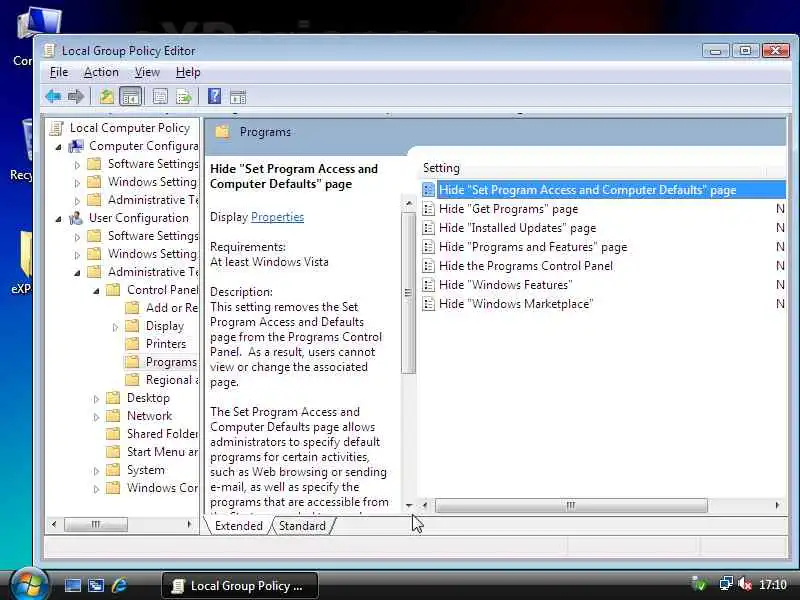Image resolution: width=800 pixels, height=600 pixels.
Task: Click the description pane vertical scrollbar thumb
Action: 408,293
